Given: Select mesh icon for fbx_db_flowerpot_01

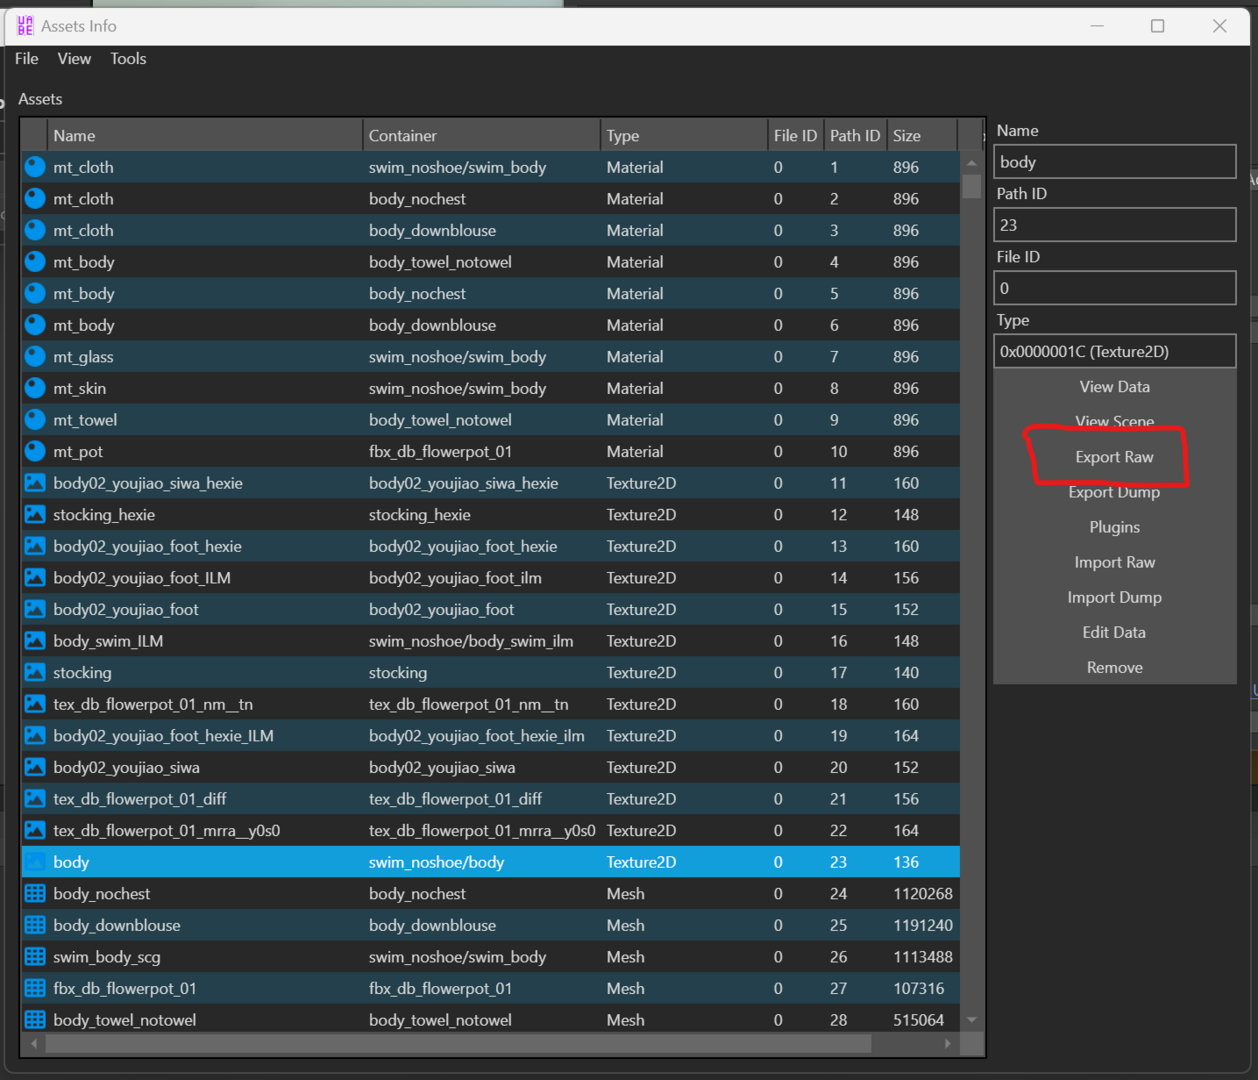Looking at the screenshot, I should [35, 989].
